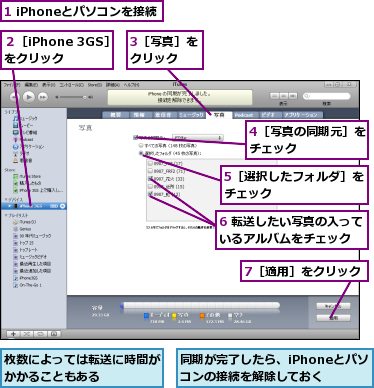The image size is (374, 388).
Task: Click the search field in toolbar
Action: coord(327,96)
